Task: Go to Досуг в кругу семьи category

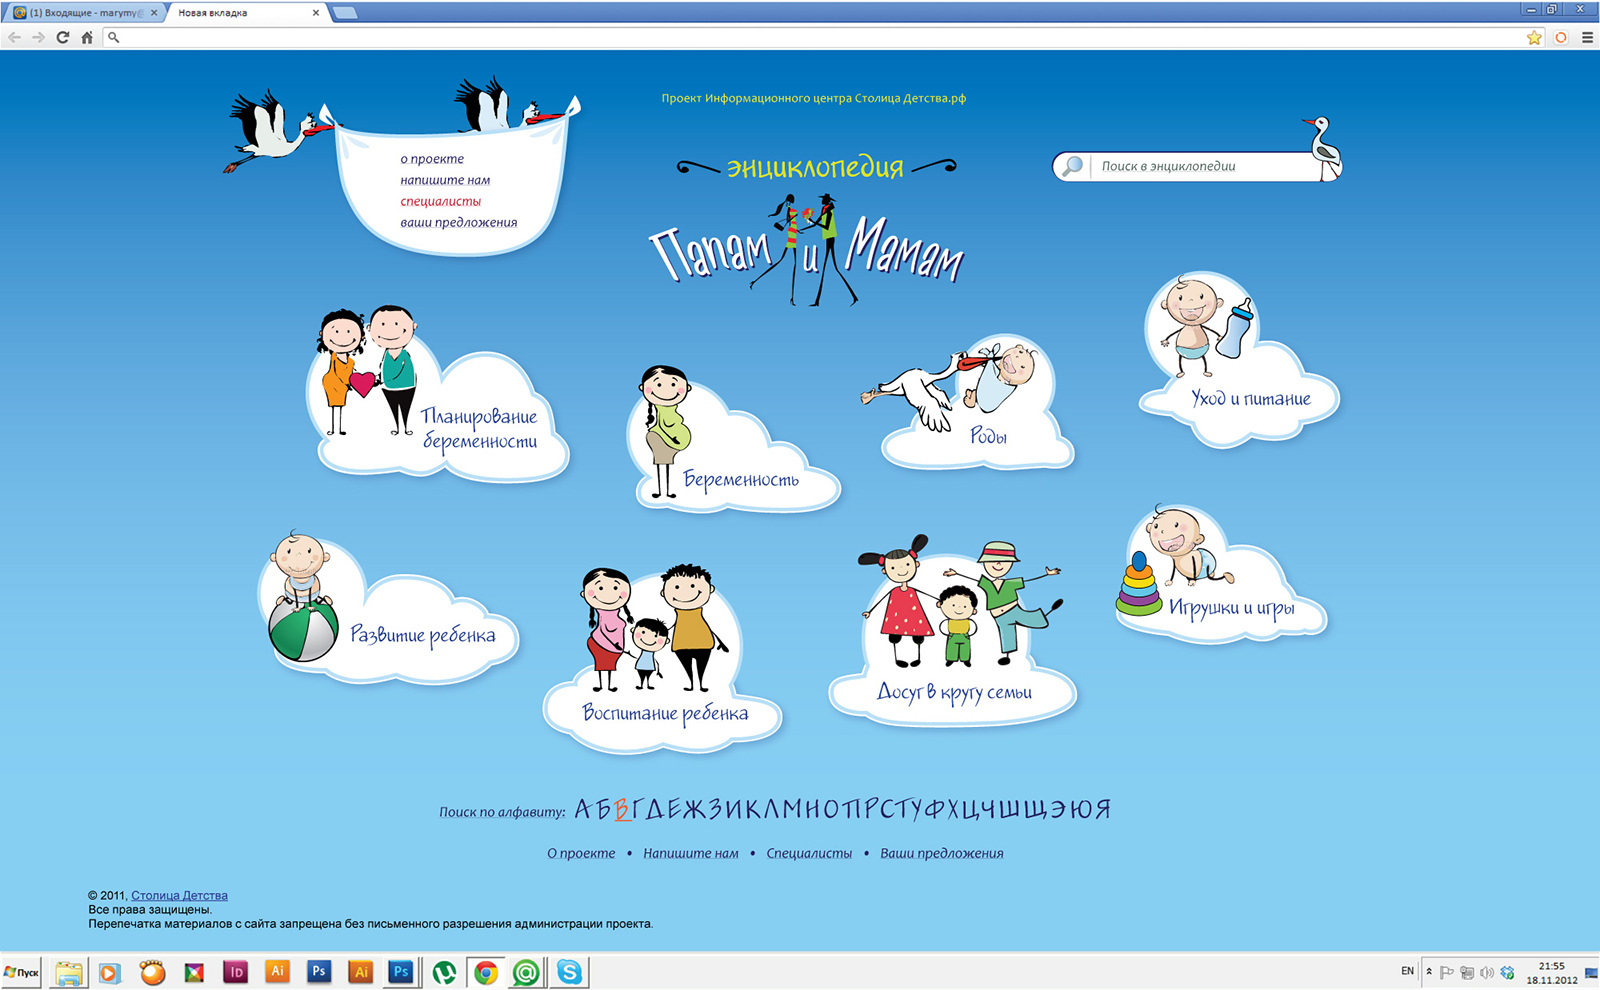Action: (x=953, y=629)
